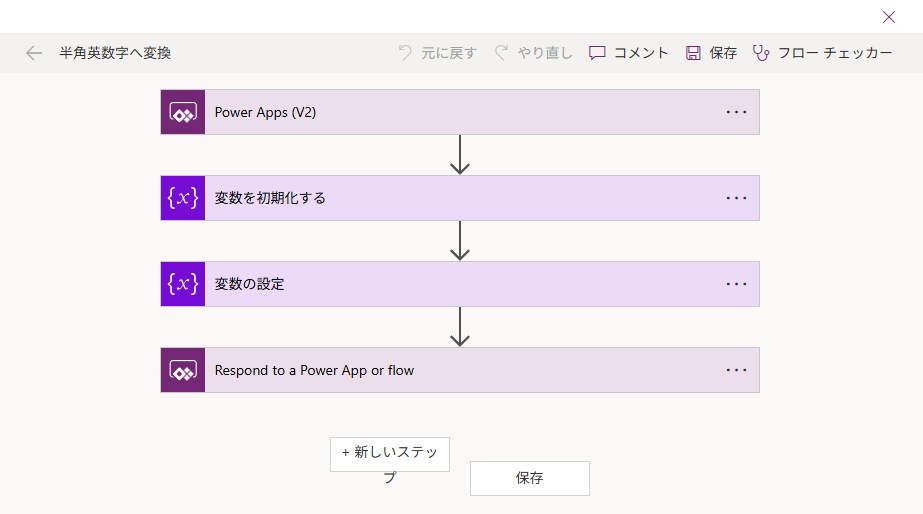The width and height of the screenshot is (923, 514).
Task: Open the 変数を初期化する ellipsis menu
Action: pos(736,198)
